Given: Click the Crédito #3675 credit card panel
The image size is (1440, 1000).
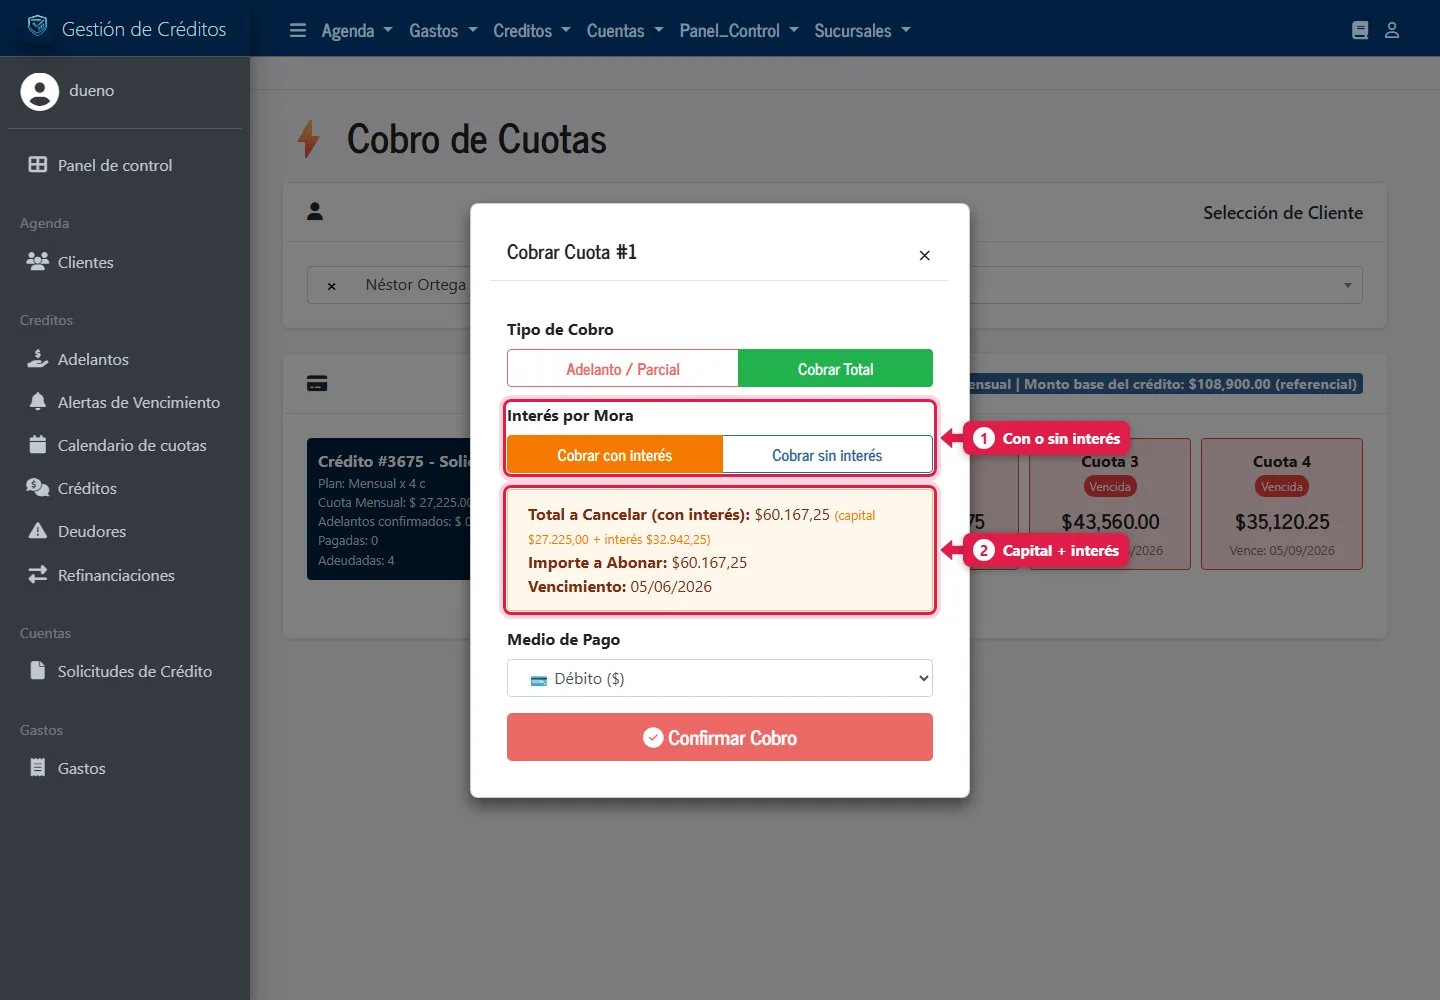Looking at the screenshot, I should click(389, 509).
